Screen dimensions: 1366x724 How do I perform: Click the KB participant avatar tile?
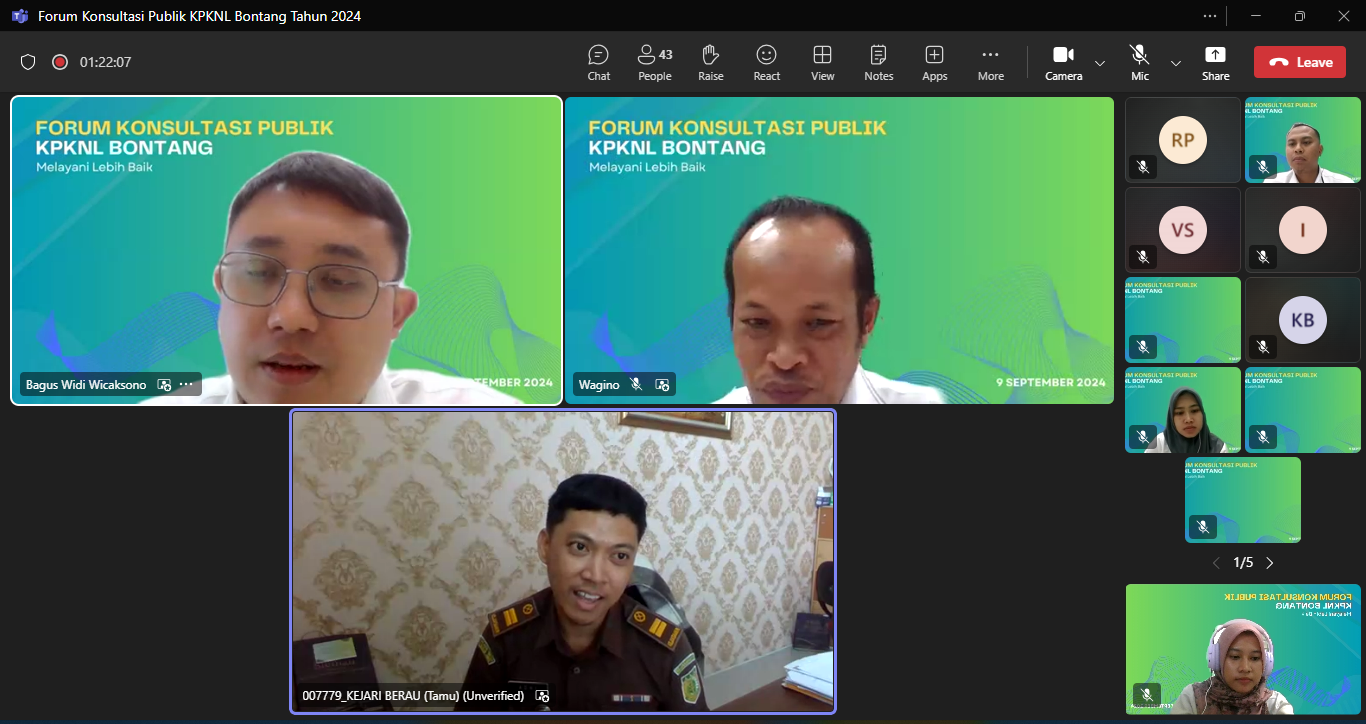pos(1303,320)
